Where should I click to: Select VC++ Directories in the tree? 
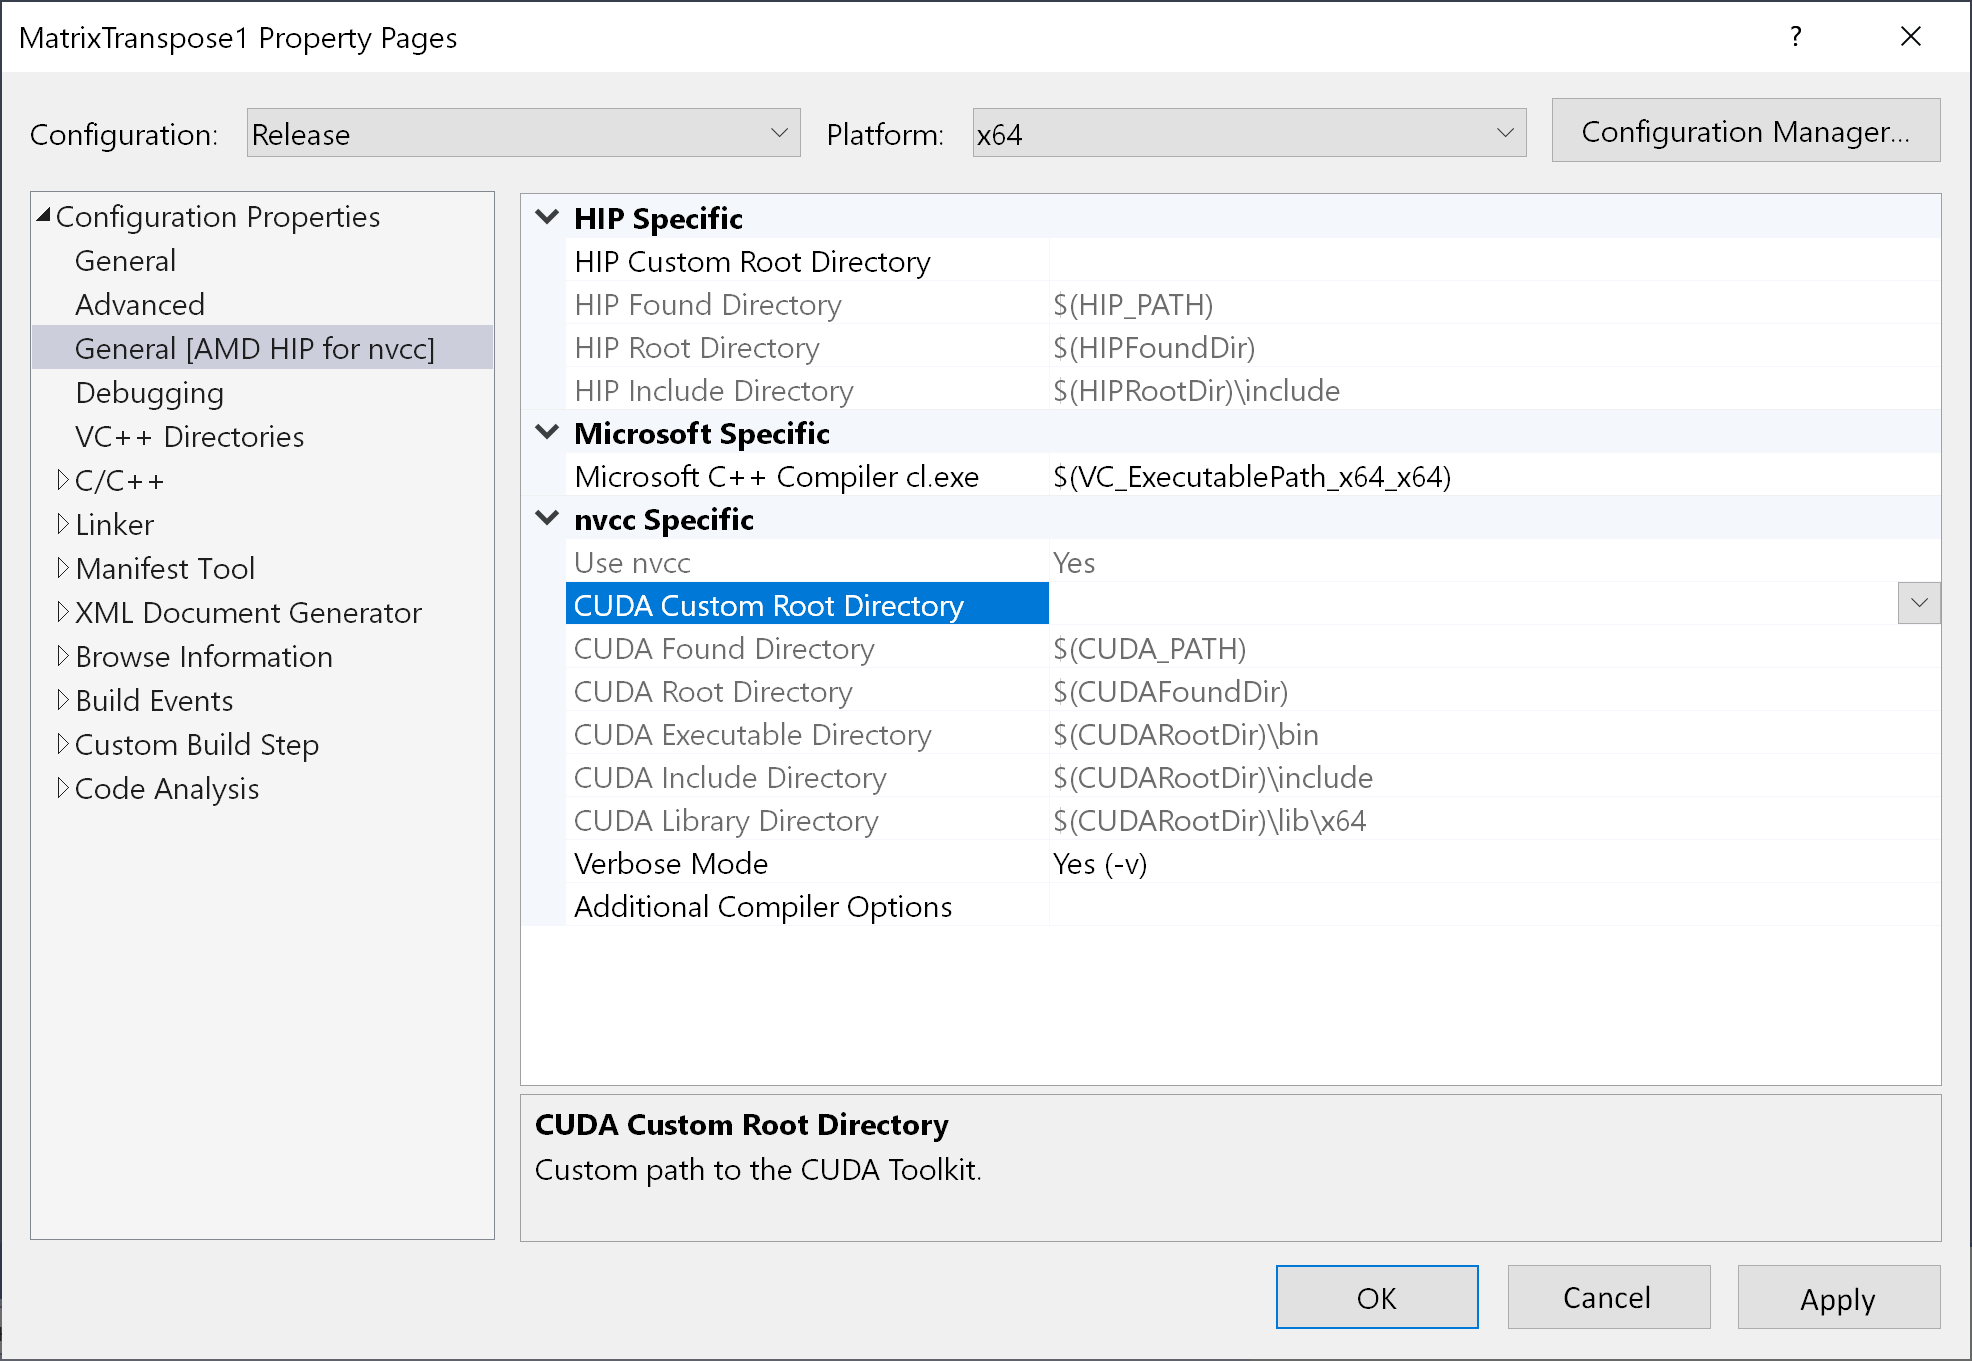coord(189,437)
